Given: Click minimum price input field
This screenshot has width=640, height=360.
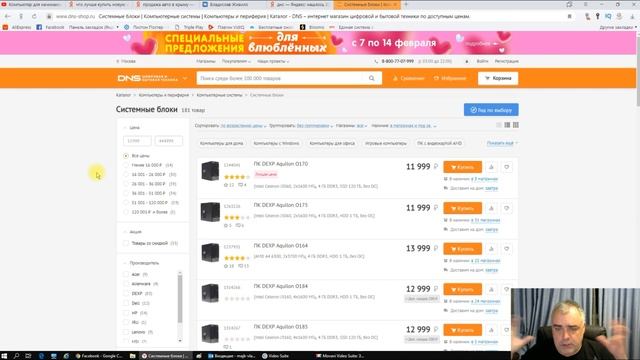Looking at the screenshot, I should [137, 141].
